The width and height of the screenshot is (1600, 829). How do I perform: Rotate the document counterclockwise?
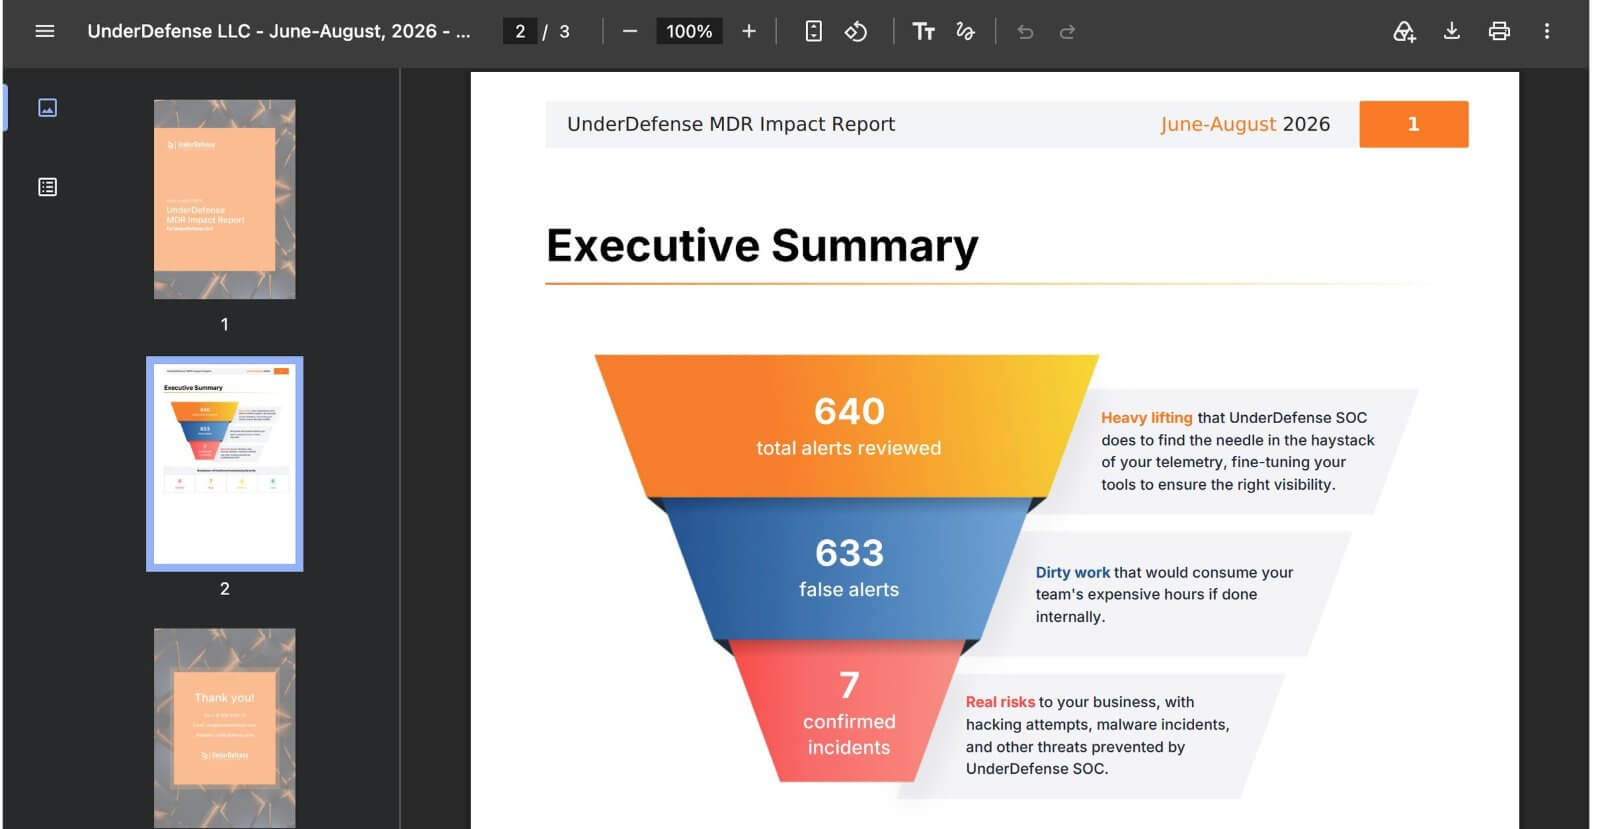point(856,31)
